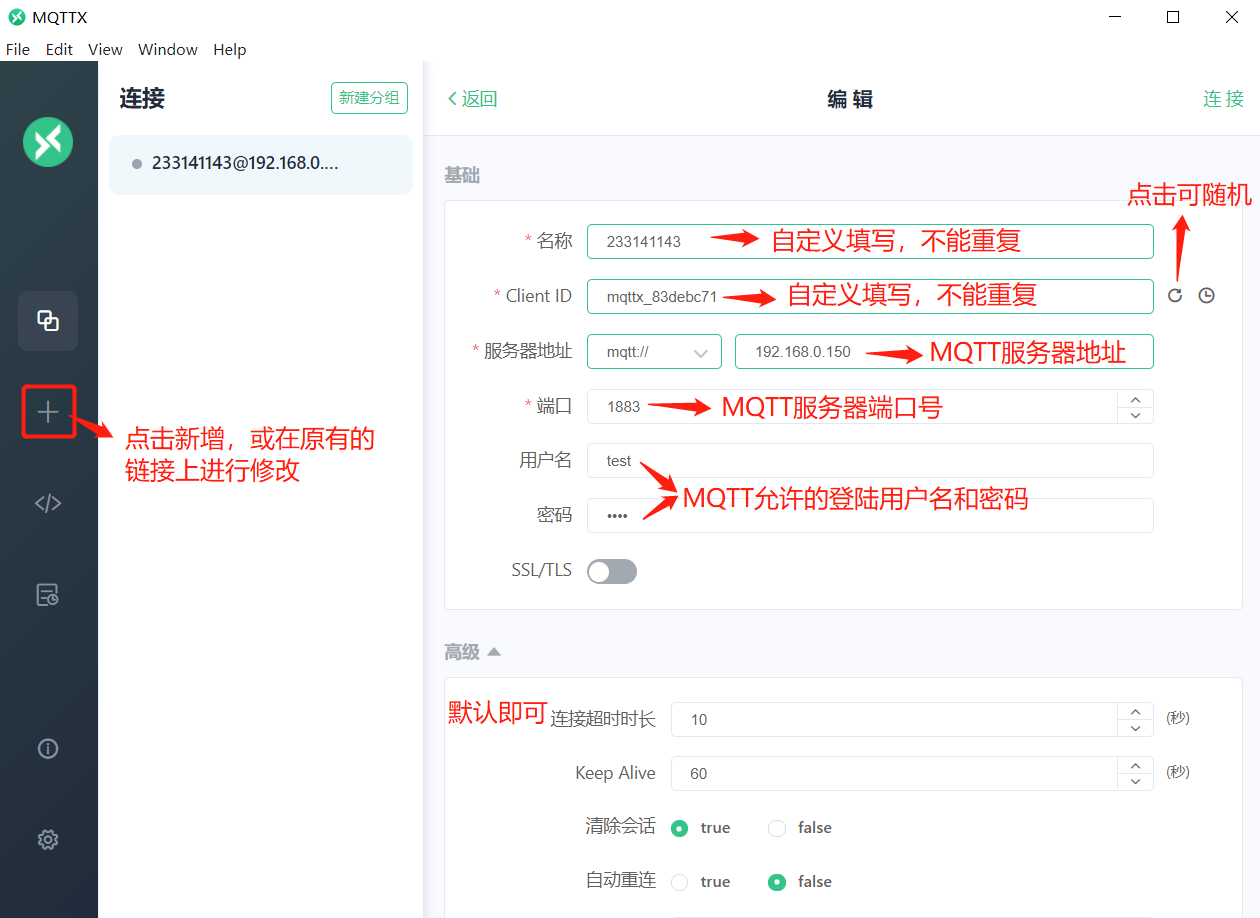The width and height of the screenshot is (1260, 918).
Task: Open the Edit menu
Action: coord(59,49)
